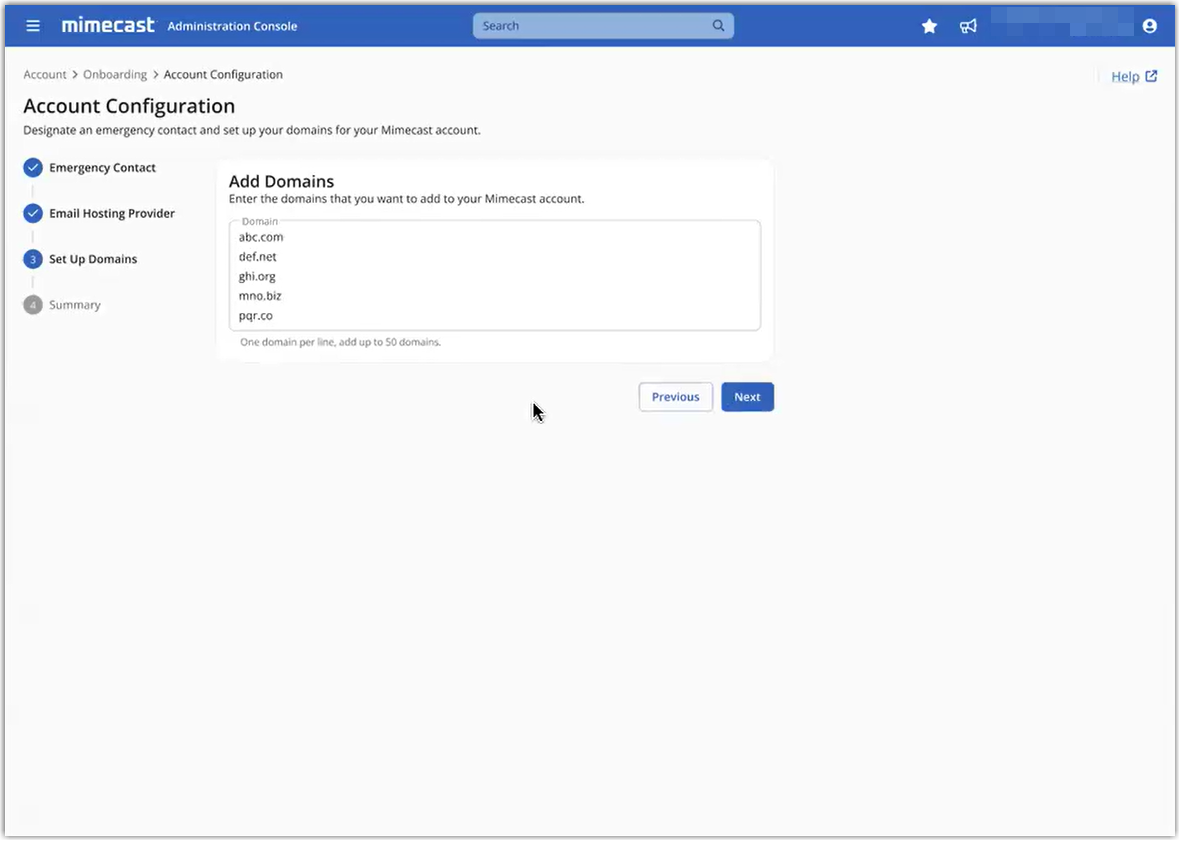Click the step 4 Summary circle
The width and height of the screenshot is (1180, 841).
[33, 305]
